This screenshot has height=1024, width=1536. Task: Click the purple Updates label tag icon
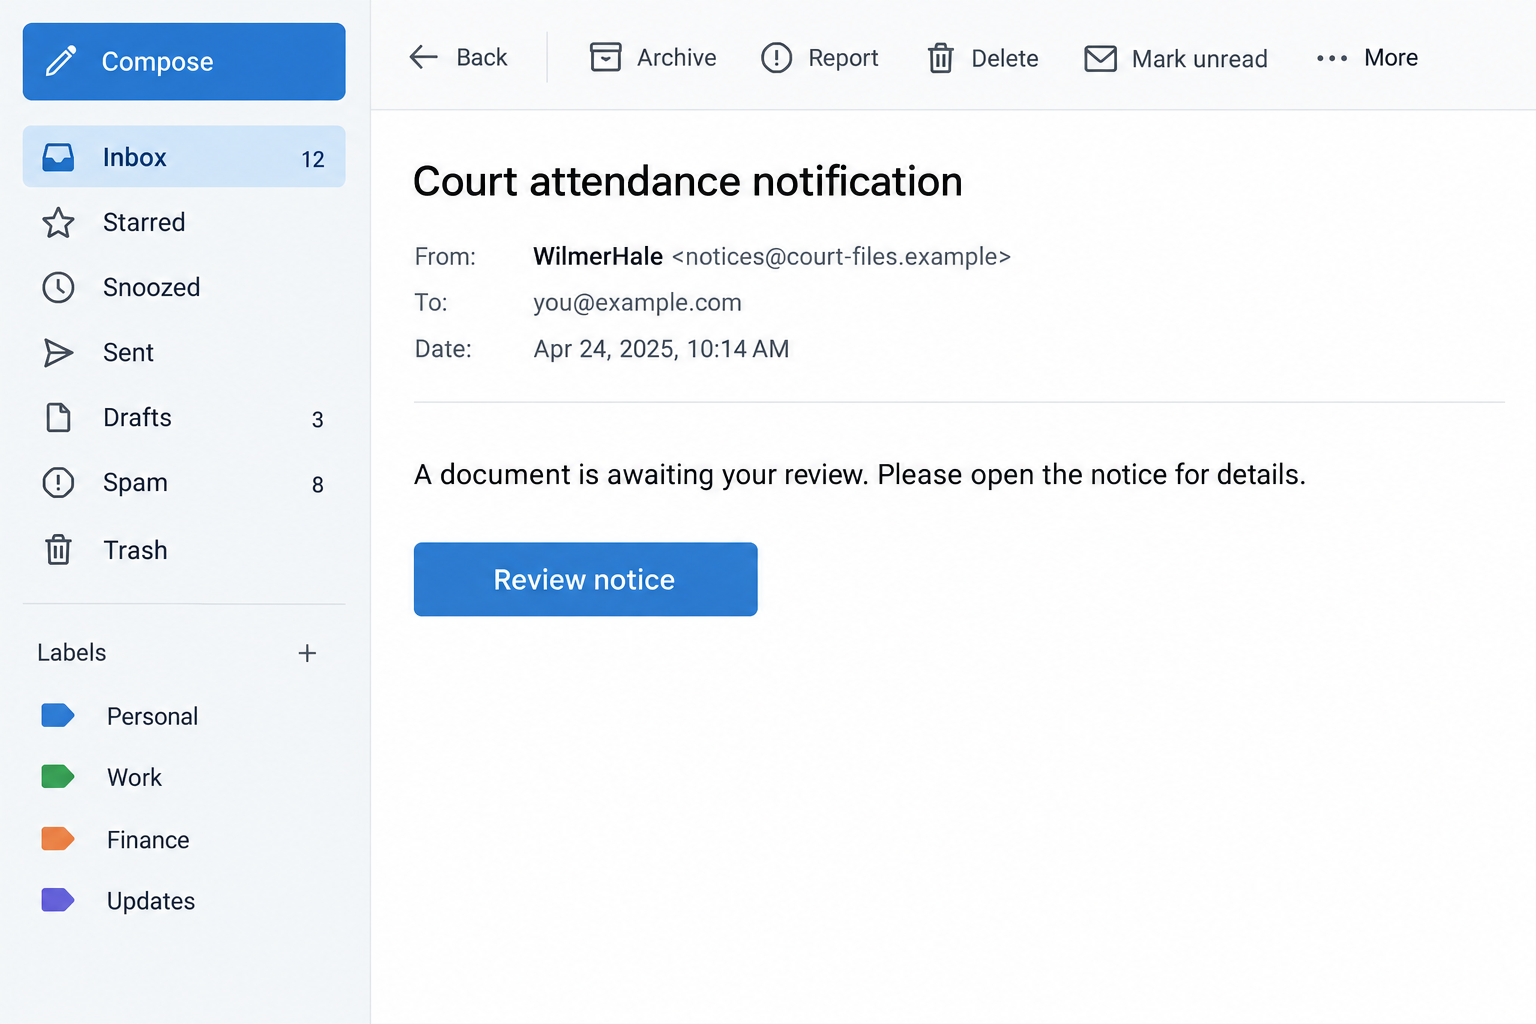(x=58, y=900)
